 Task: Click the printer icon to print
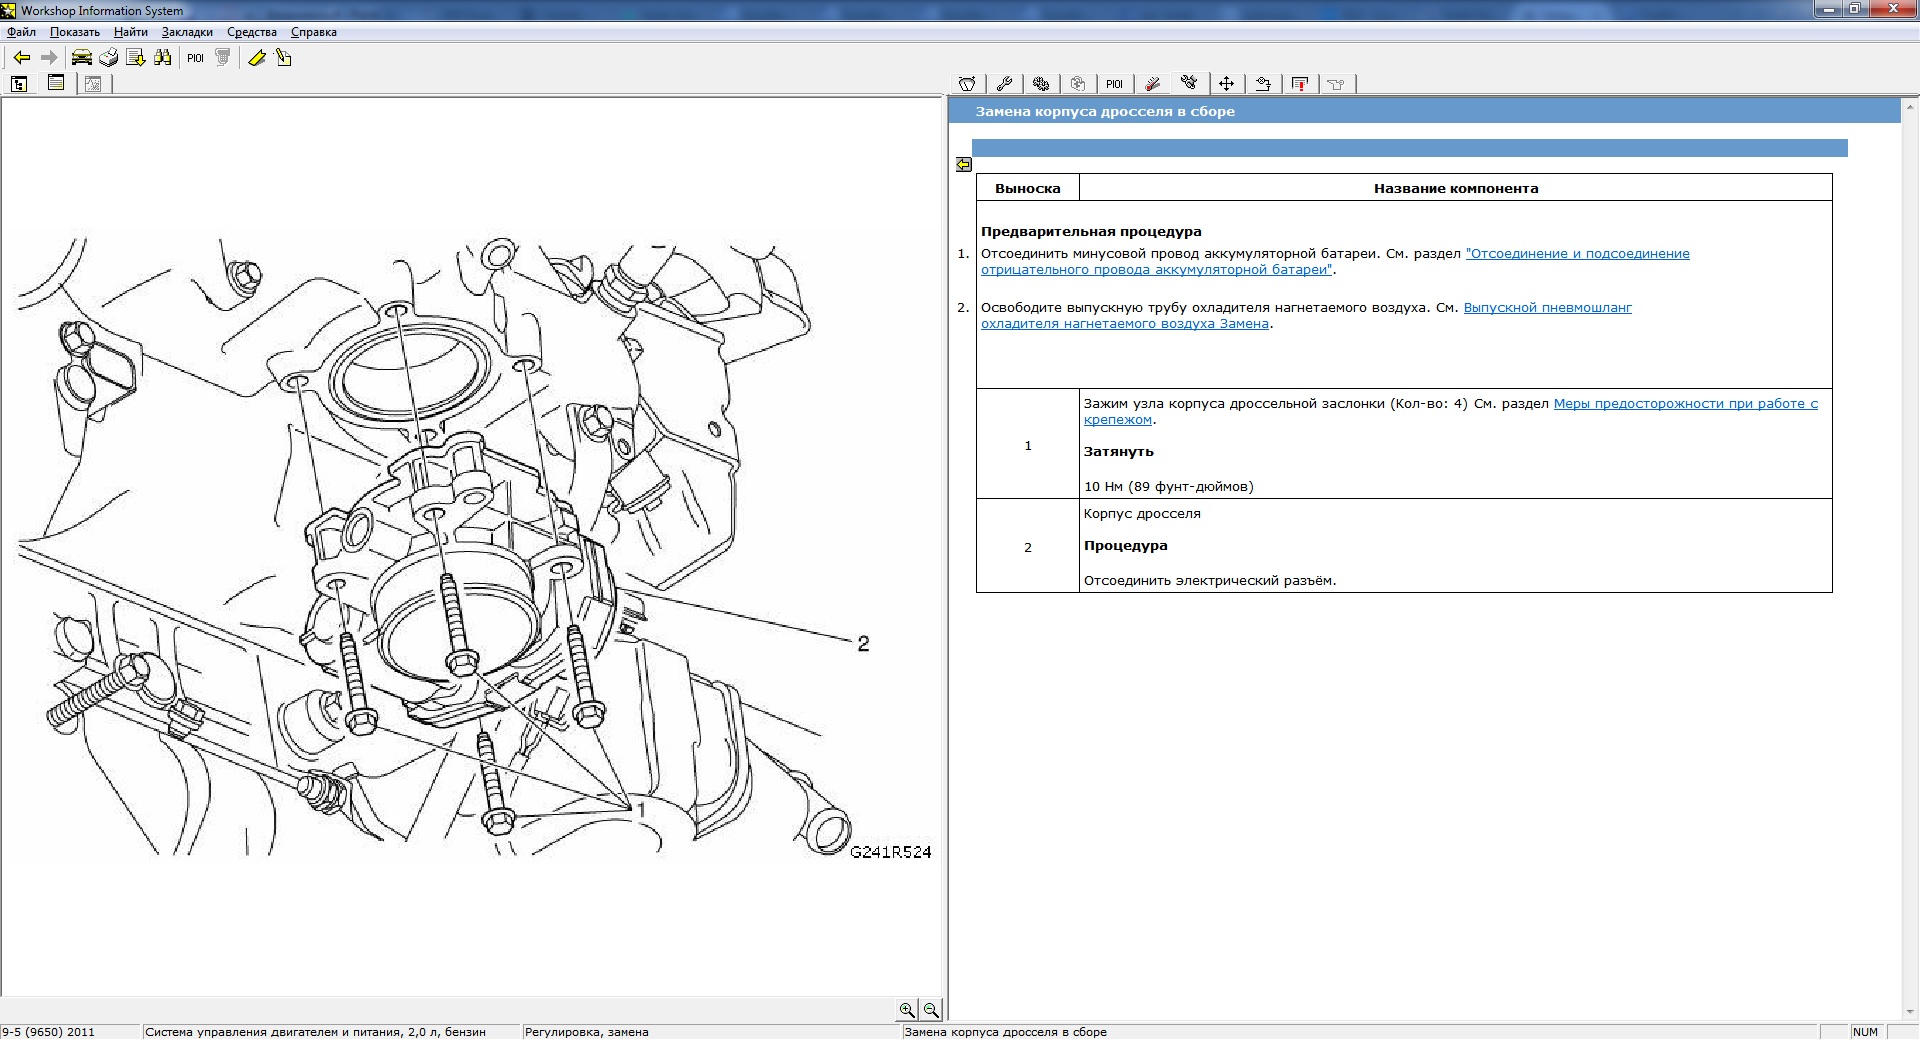pyautogui.click(x=109, y=58)
